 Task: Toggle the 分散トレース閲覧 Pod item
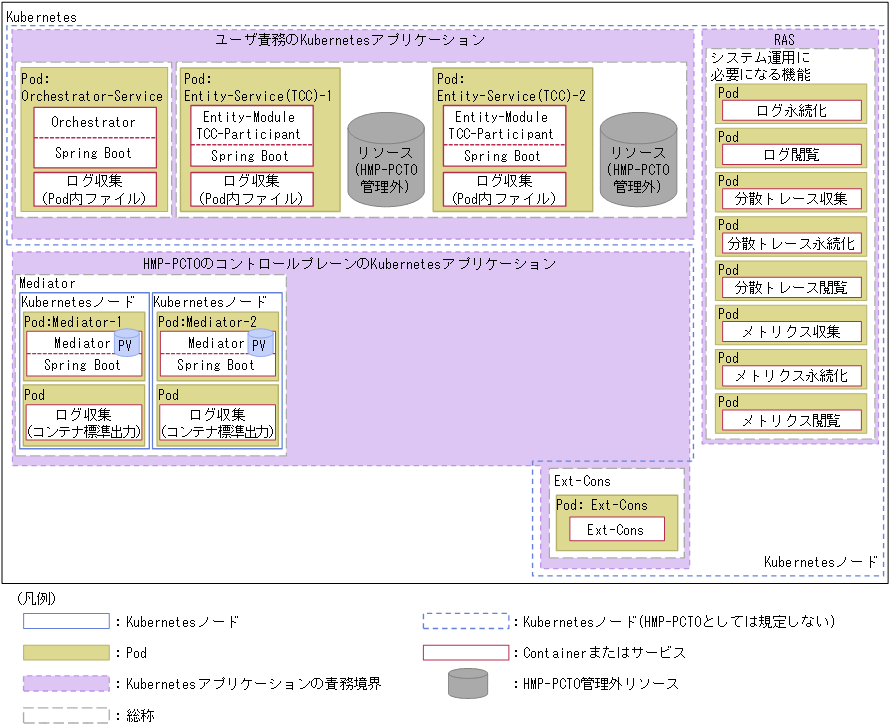pyautogui.click(x=793, y=287)
